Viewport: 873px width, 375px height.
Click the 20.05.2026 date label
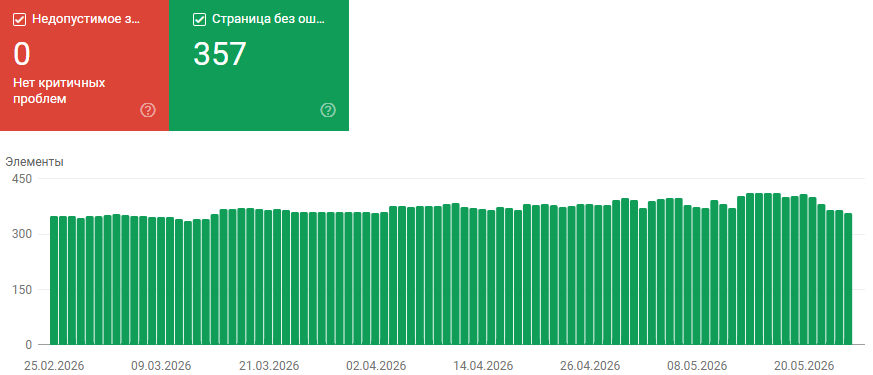(805, 366)
